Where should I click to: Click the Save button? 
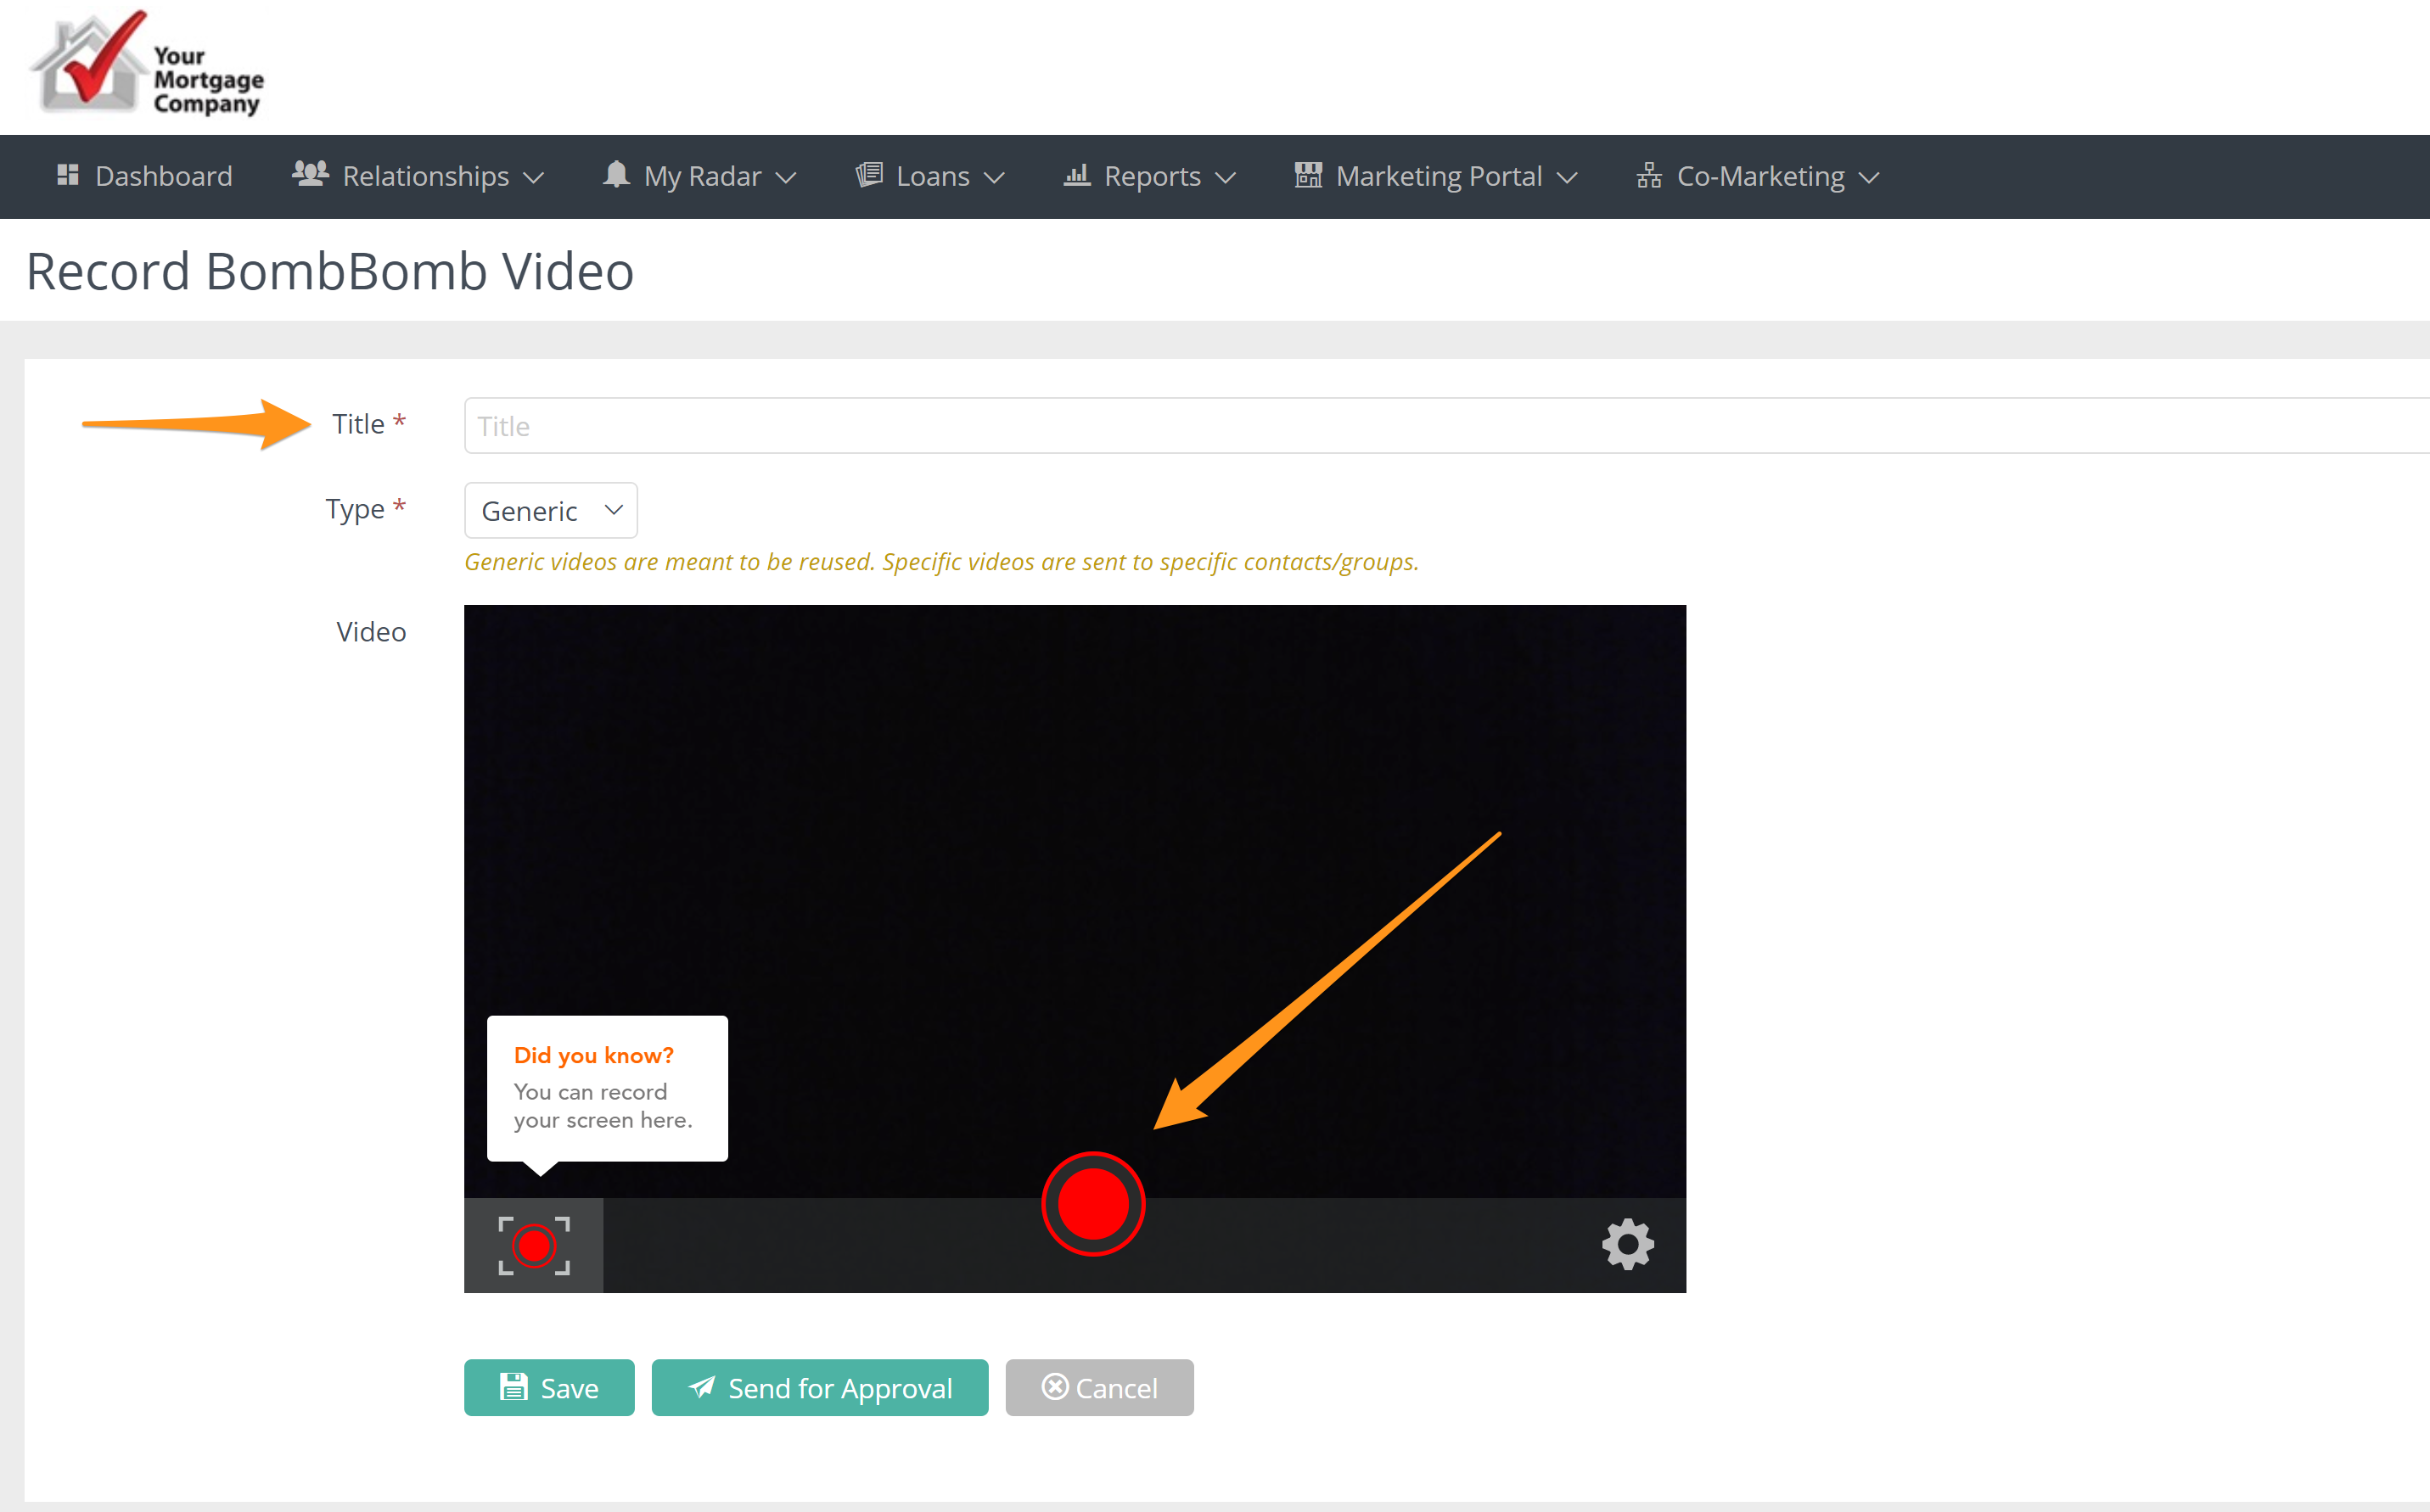(549, 1388)
